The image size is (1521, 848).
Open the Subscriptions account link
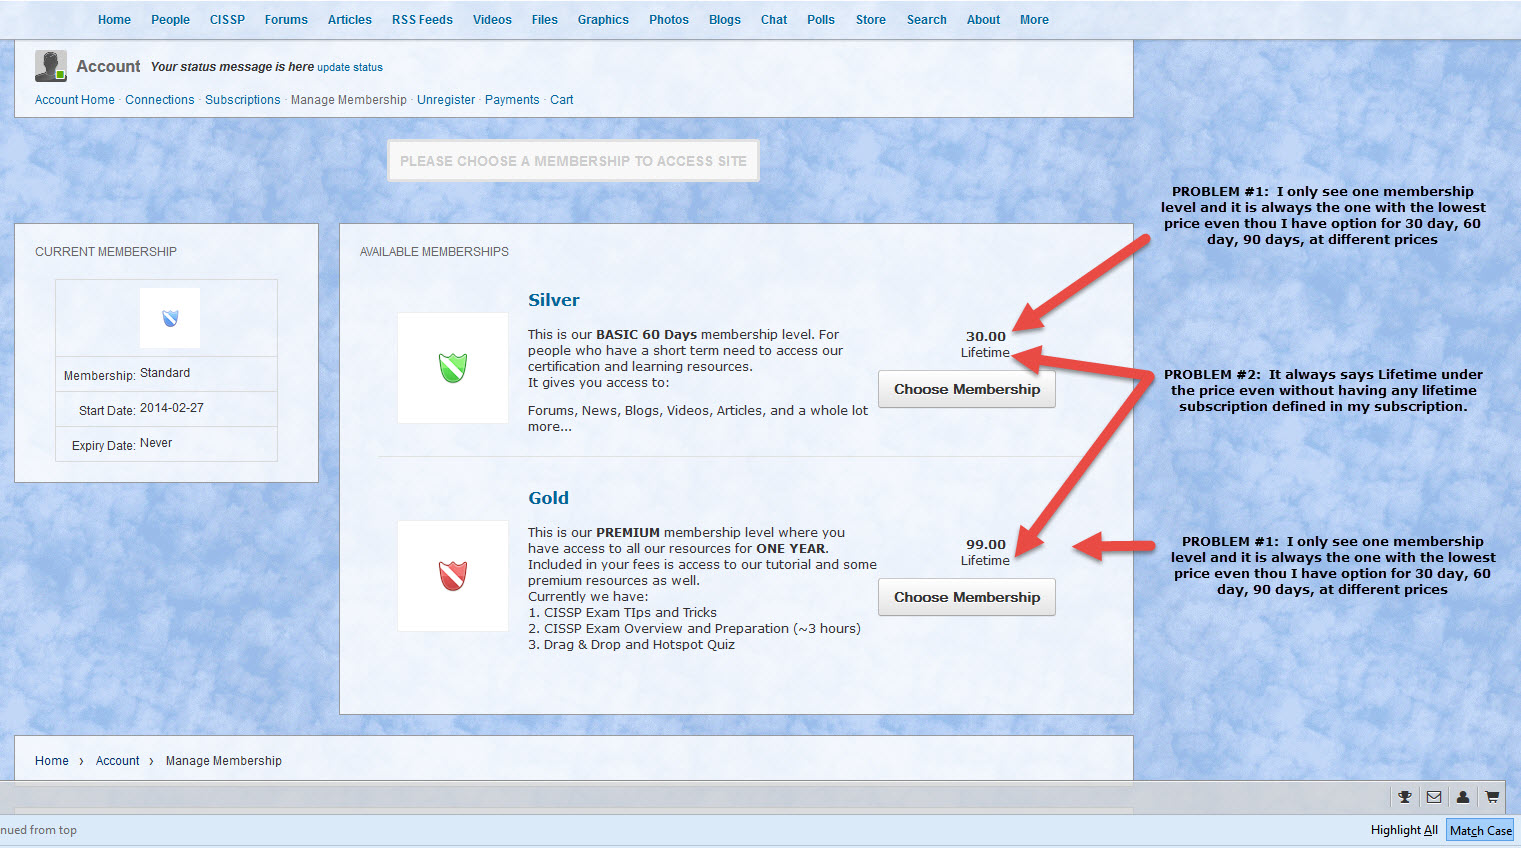pyautogui.click(x=243, y=100)
